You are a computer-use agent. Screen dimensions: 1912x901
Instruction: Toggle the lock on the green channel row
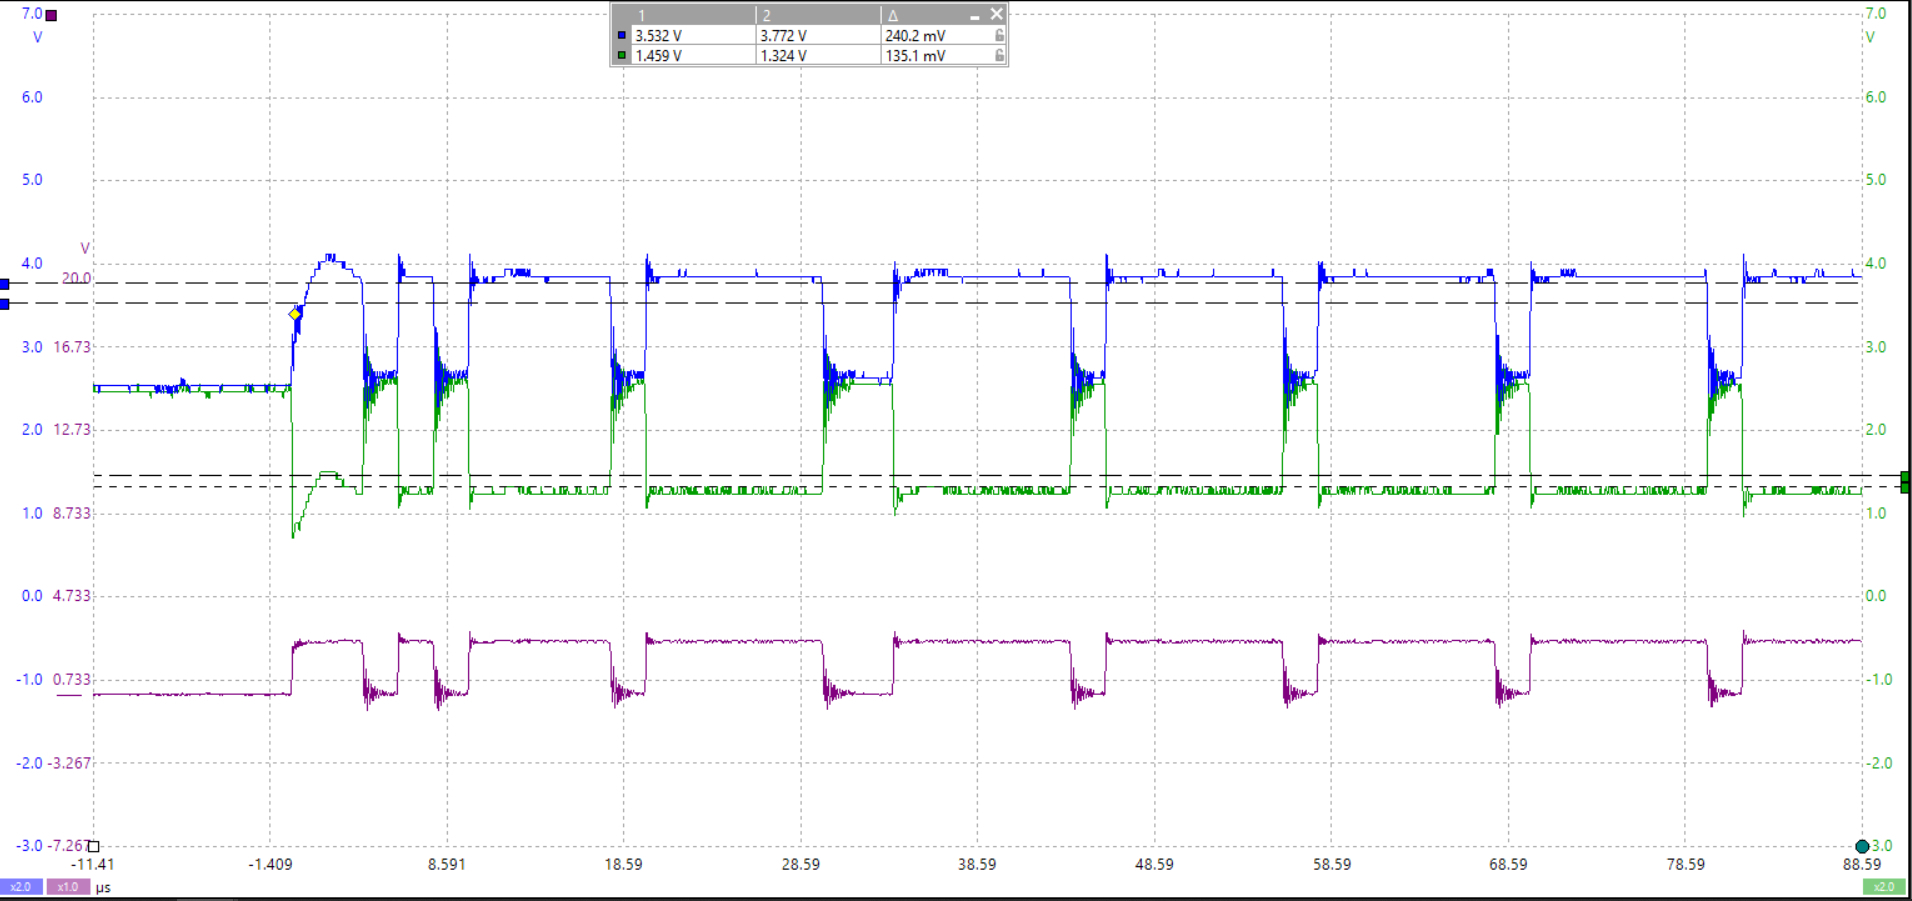998,56
